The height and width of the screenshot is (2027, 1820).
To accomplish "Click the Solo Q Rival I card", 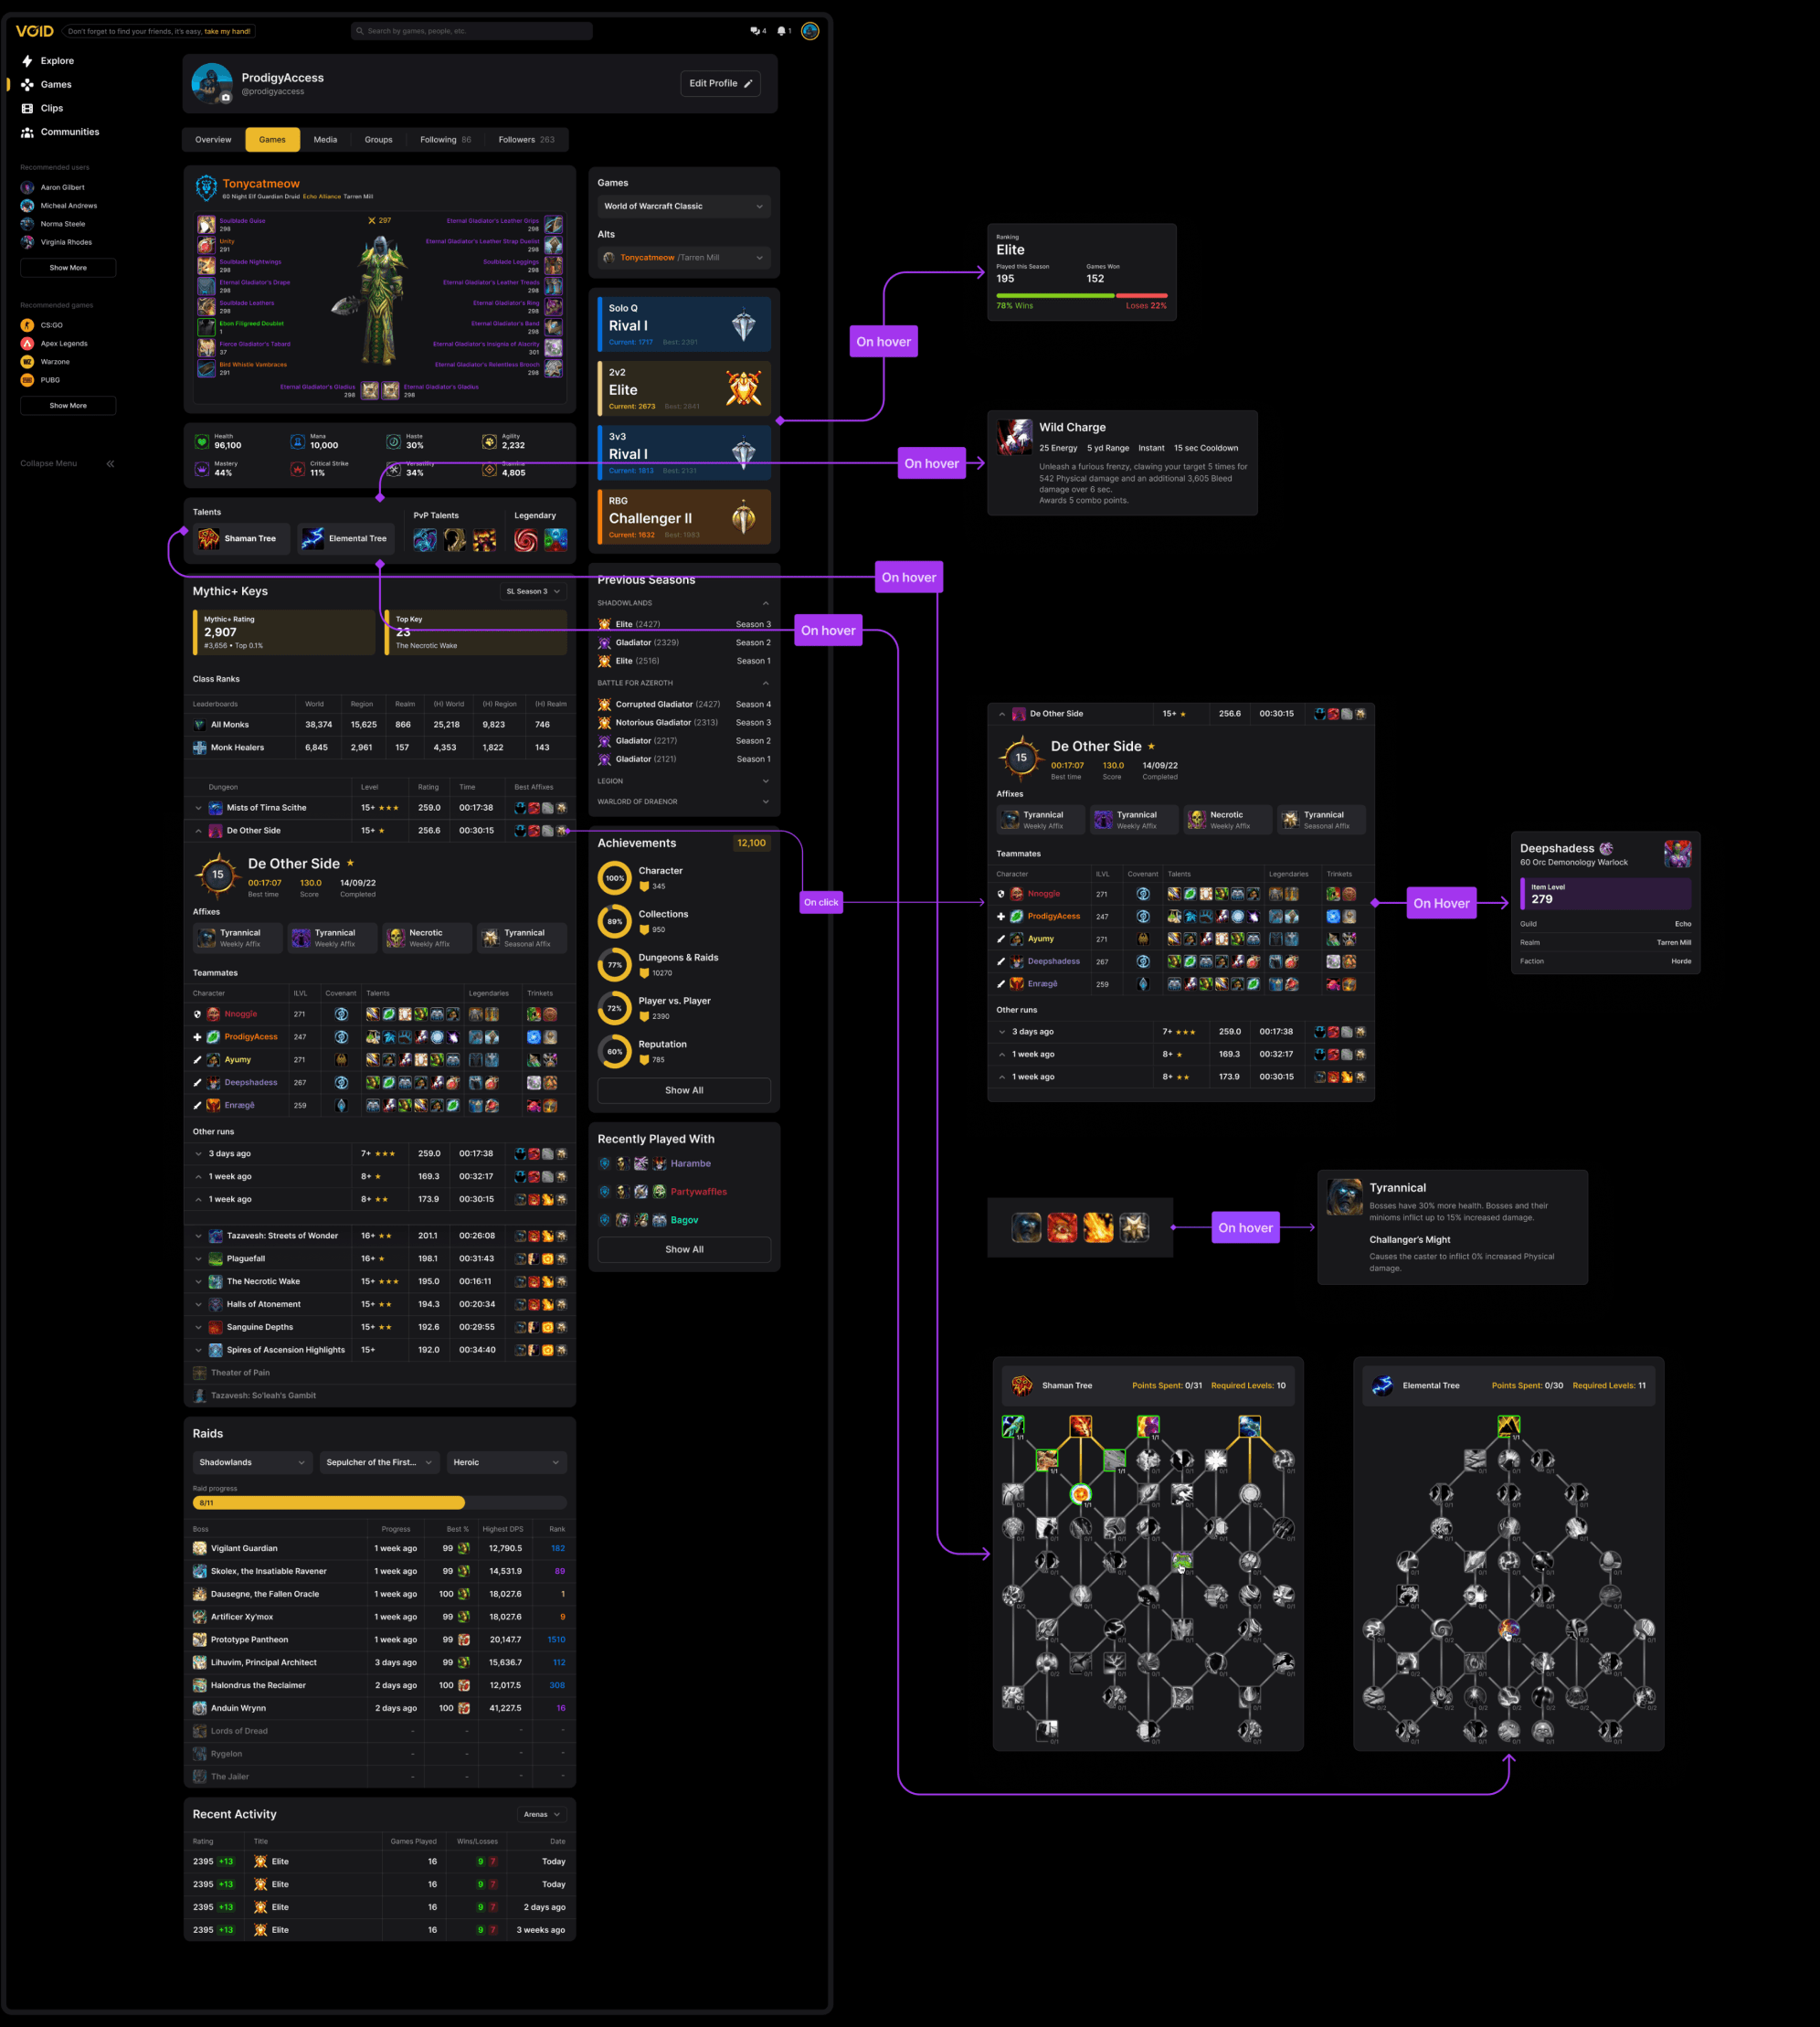I will [x=684, y=324].
